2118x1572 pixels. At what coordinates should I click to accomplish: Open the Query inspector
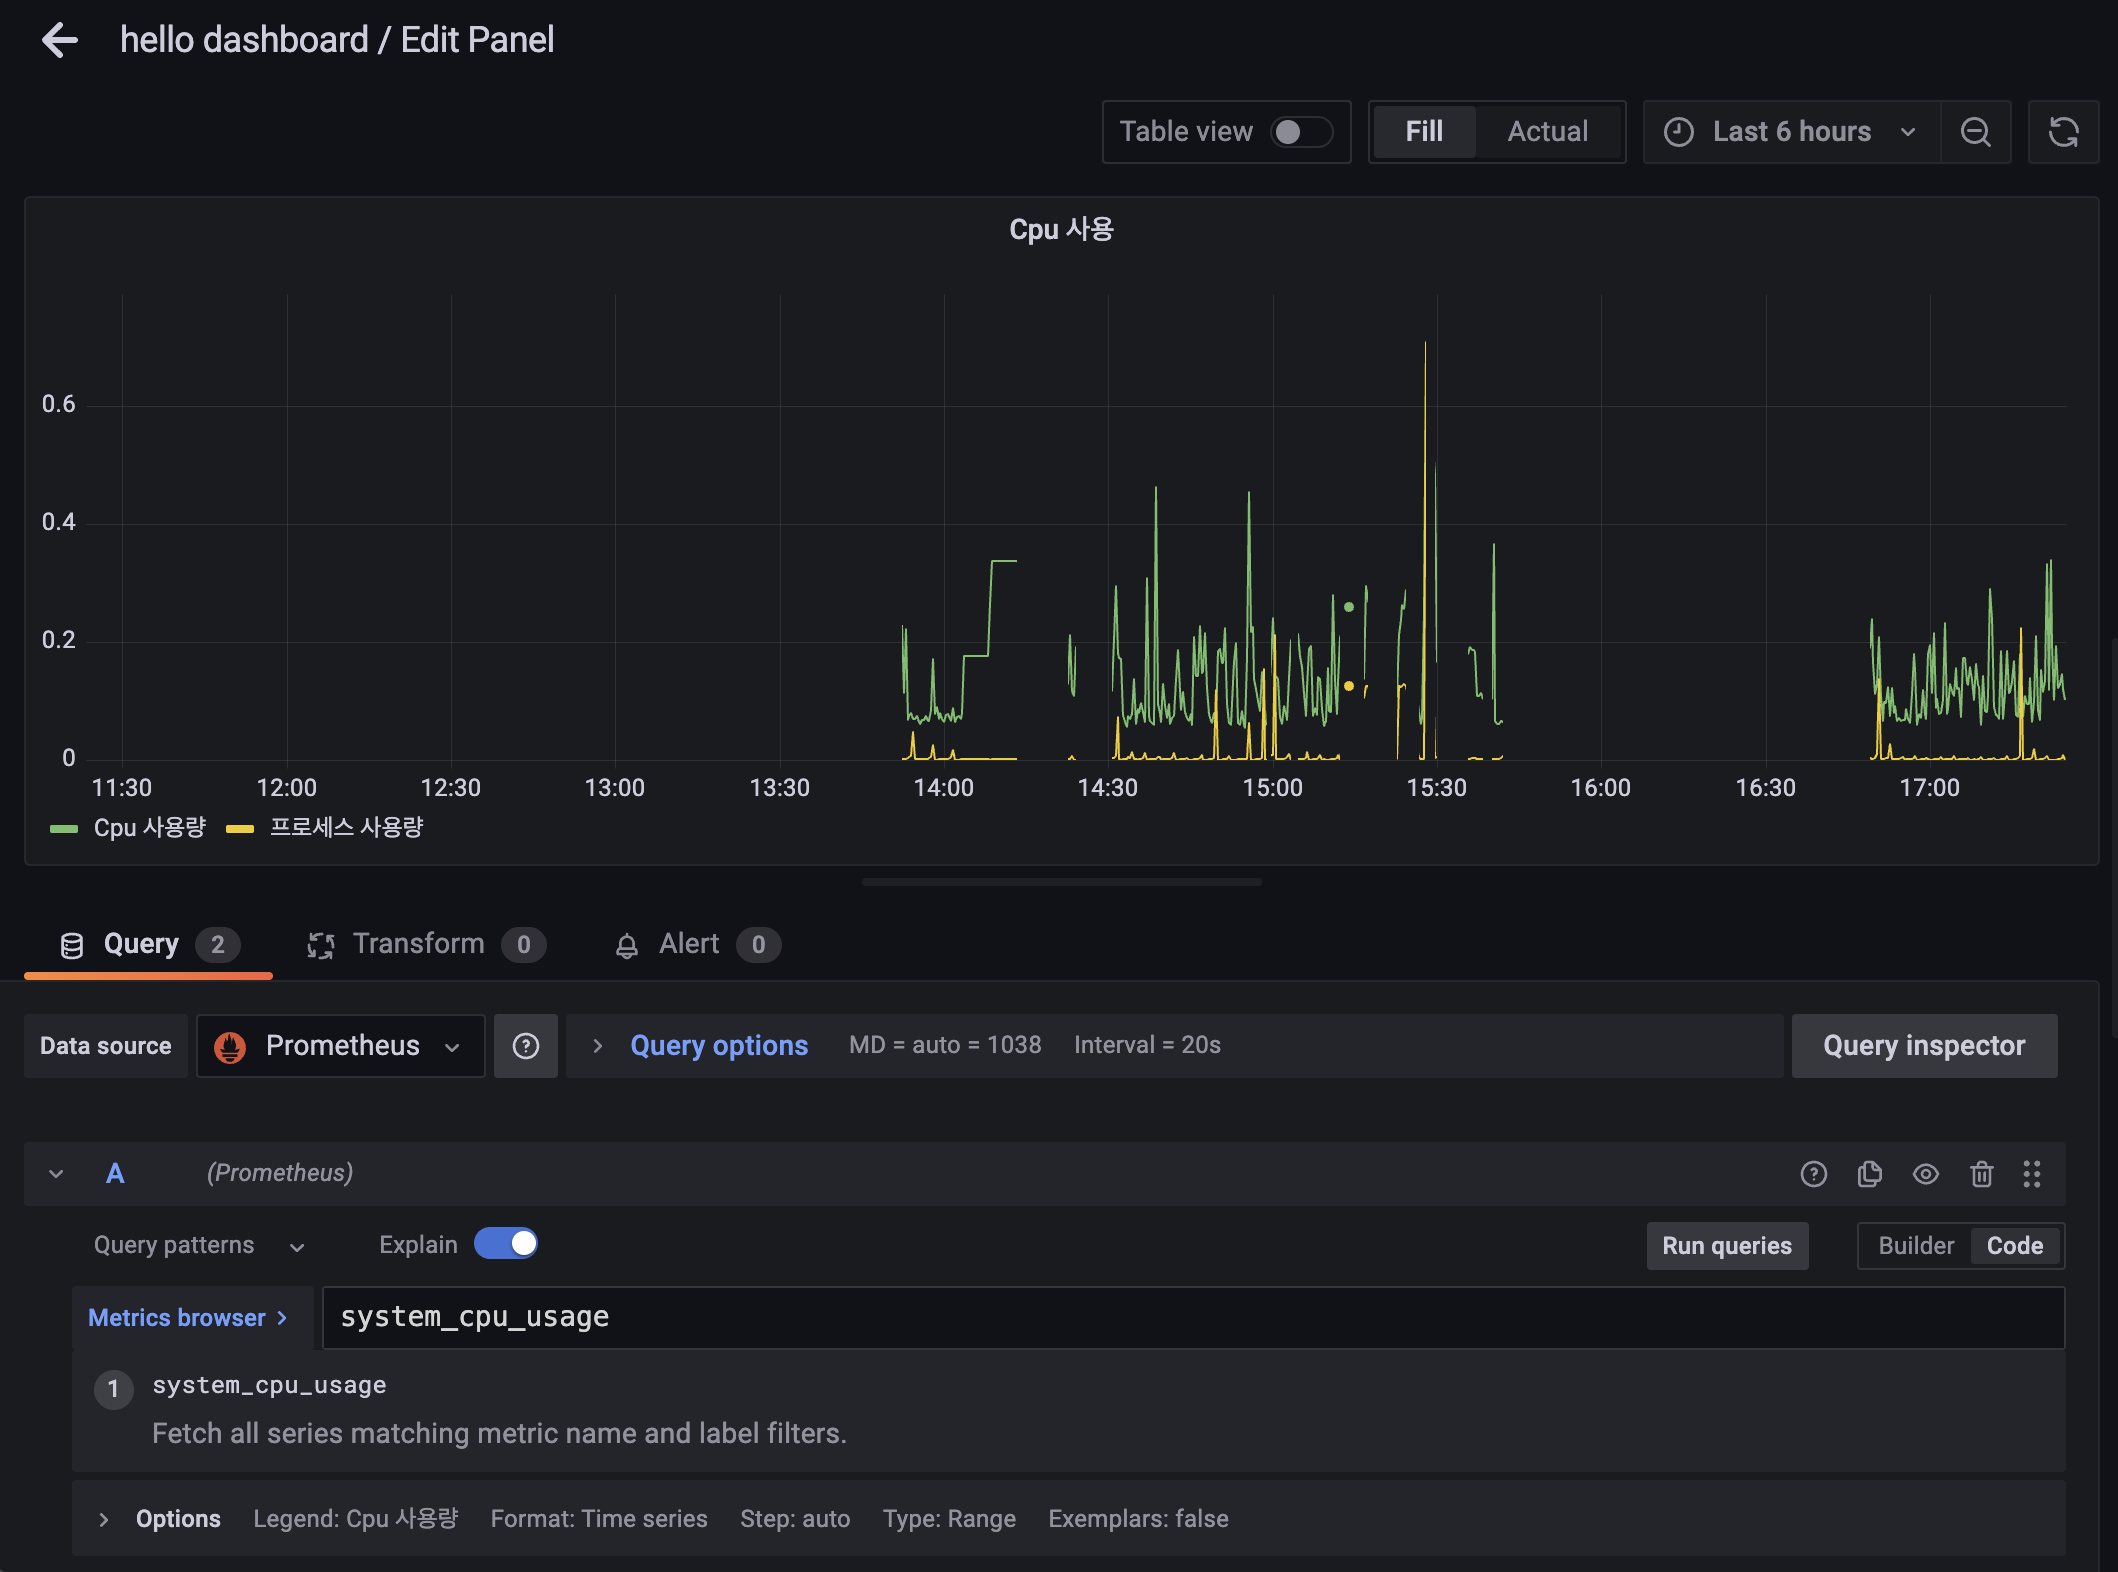point(1923,1046)
